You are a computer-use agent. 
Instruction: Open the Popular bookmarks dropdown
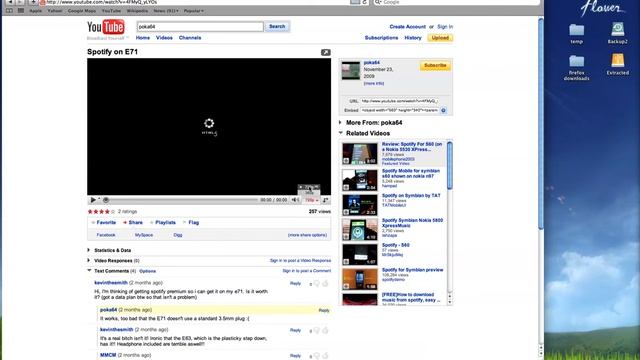pyautogui.click(x=193, y=11)
